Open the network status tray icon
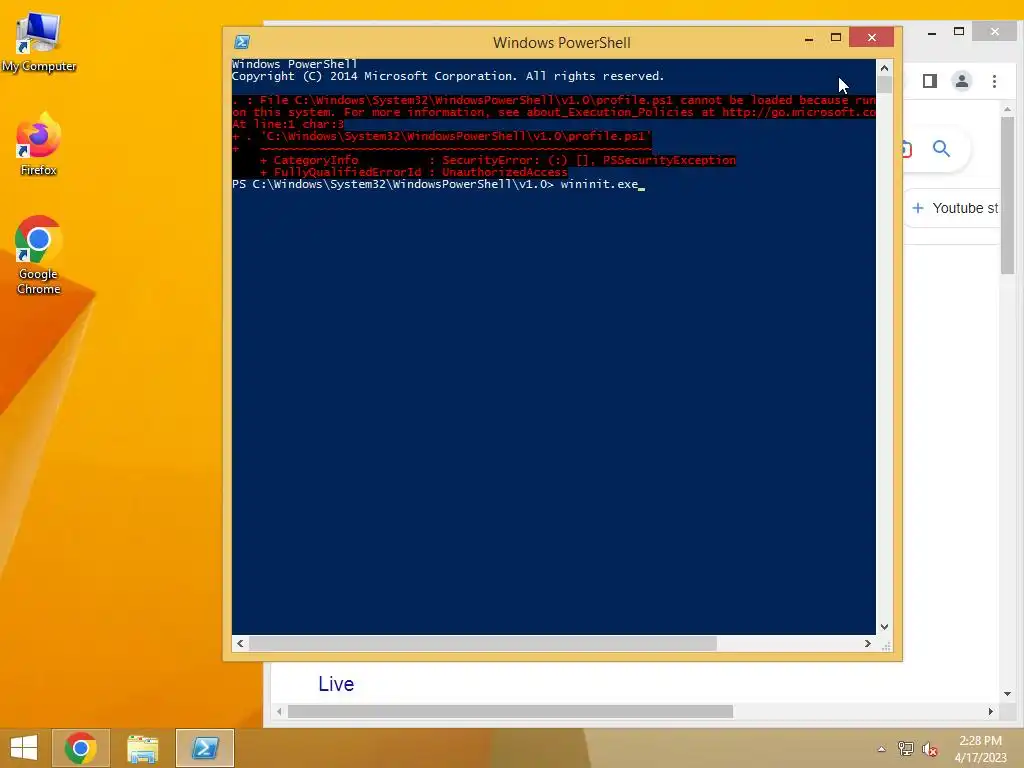1024x768 pixels. (906, 749)
